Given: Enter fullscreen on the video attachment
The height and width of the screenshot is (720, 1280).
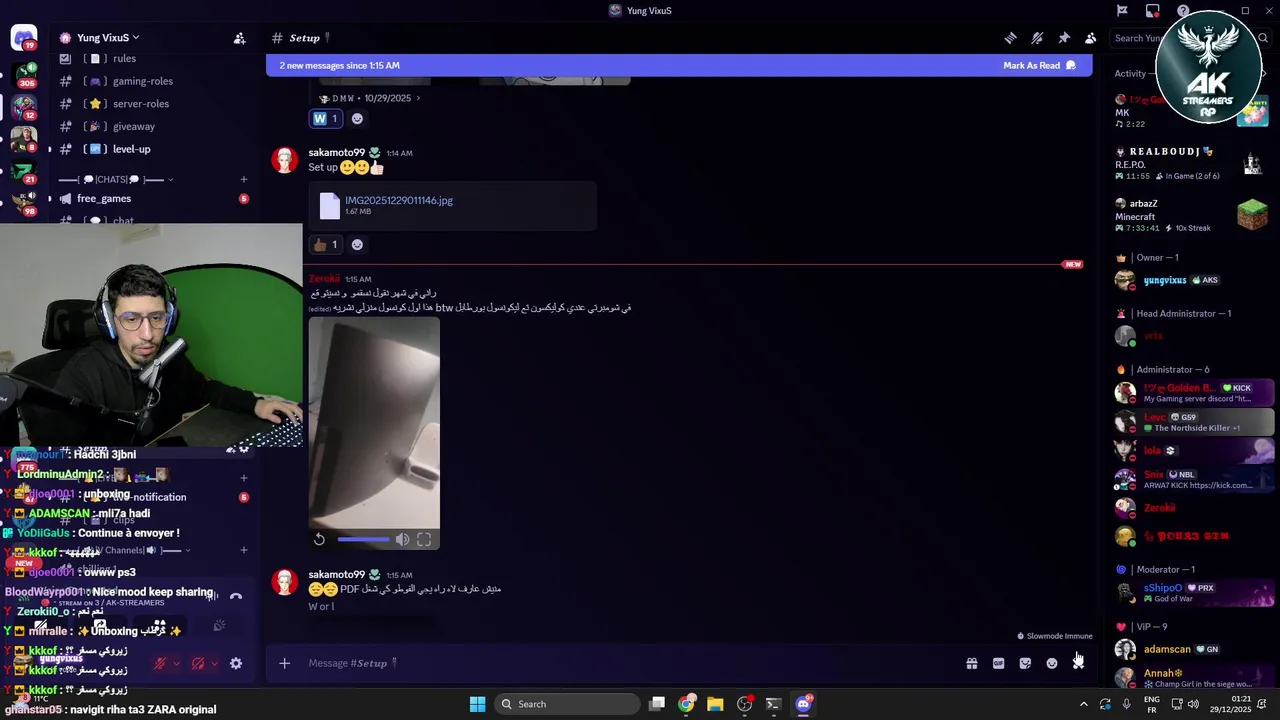Looking at the screenshot, I should pyautogui.click(x=424, y=539).
